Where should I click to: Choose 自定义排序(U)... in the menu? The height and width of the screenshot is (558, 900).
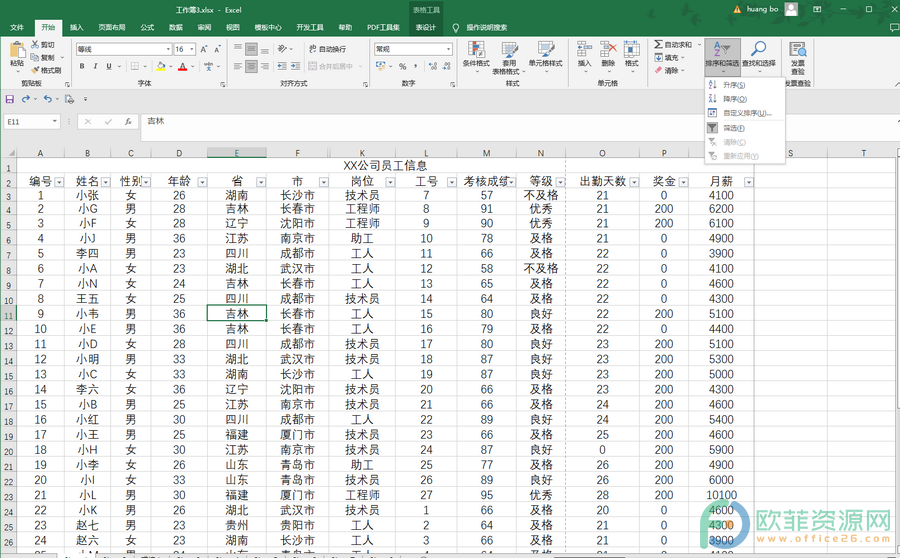744,113
